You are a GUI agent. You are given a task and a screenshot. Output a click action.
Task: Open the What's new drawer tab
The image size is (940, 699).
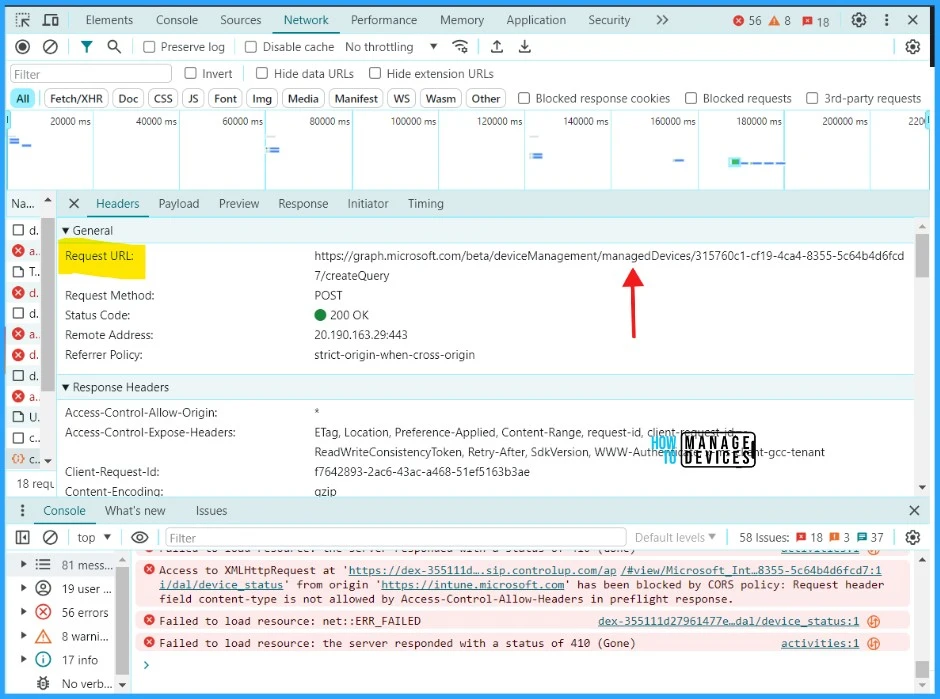135,511
